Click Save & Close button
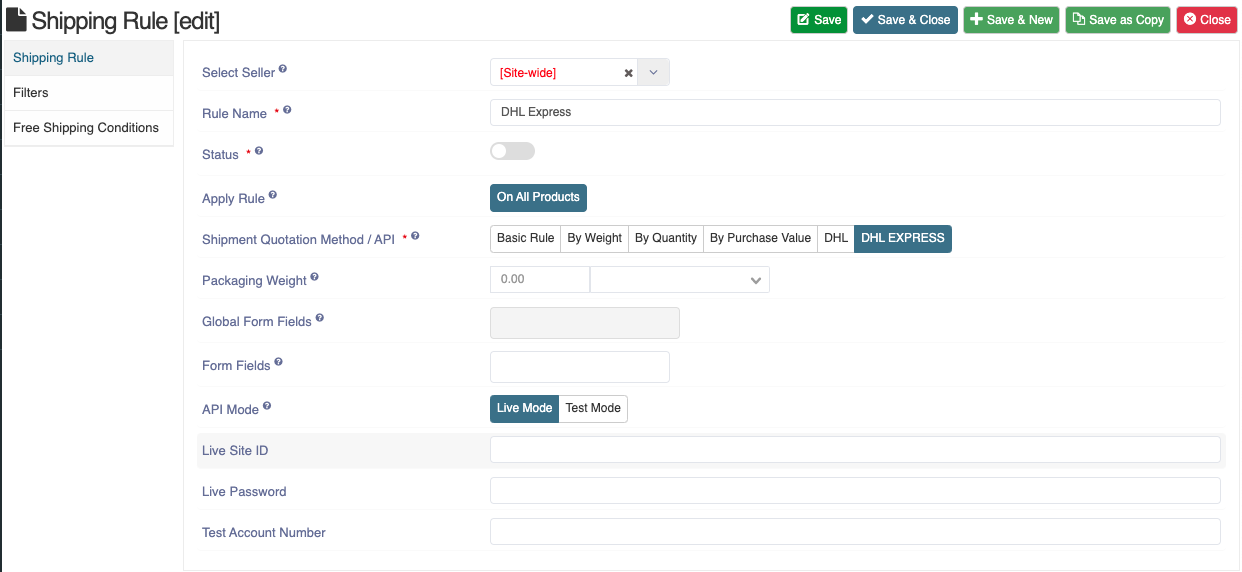Image resolution: width=1242 pixels, height=572 pixels. coord(905,20)
